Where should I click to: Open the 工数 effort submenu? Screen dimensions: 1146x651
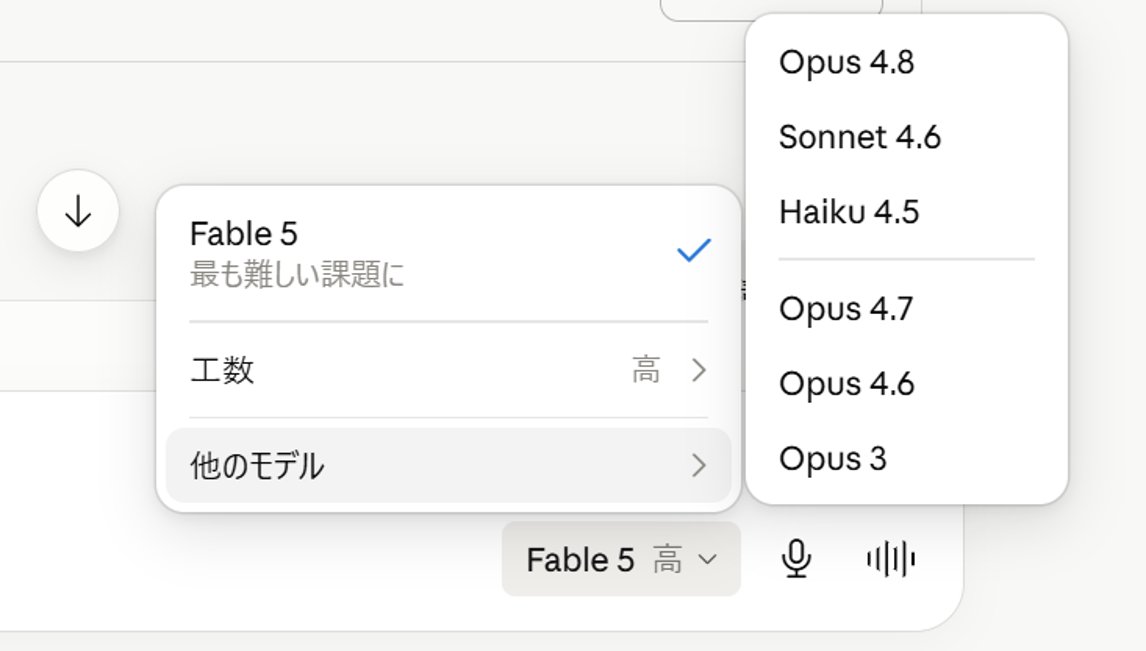point(448,370)
